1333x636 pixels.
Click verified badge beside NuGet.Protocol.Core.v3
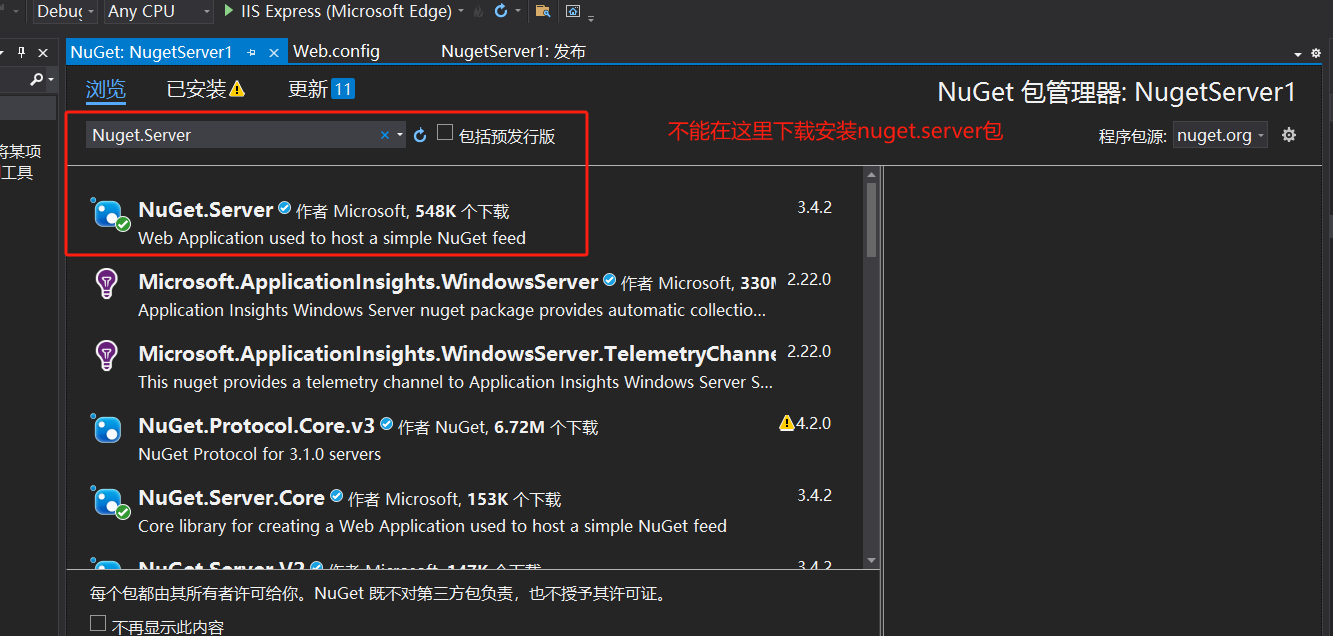(386, 424)
